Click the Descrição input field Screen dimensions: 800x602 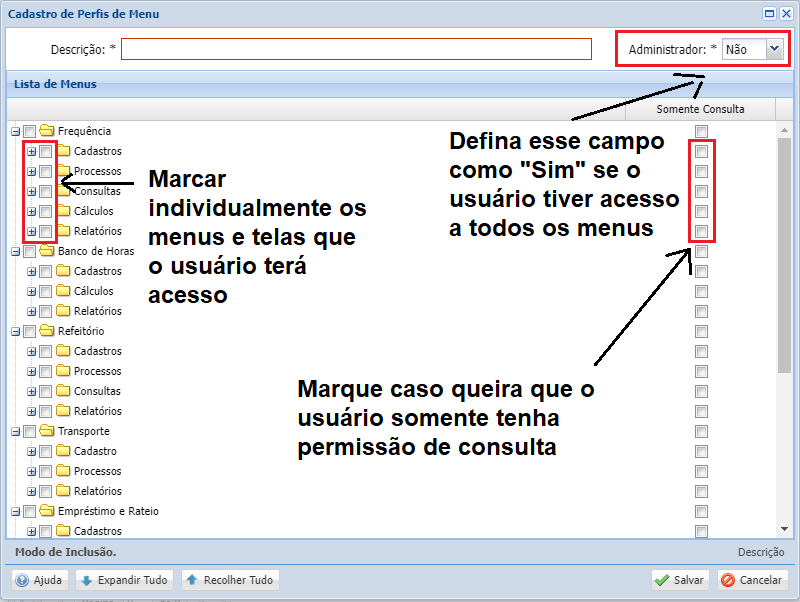[357, 47]
